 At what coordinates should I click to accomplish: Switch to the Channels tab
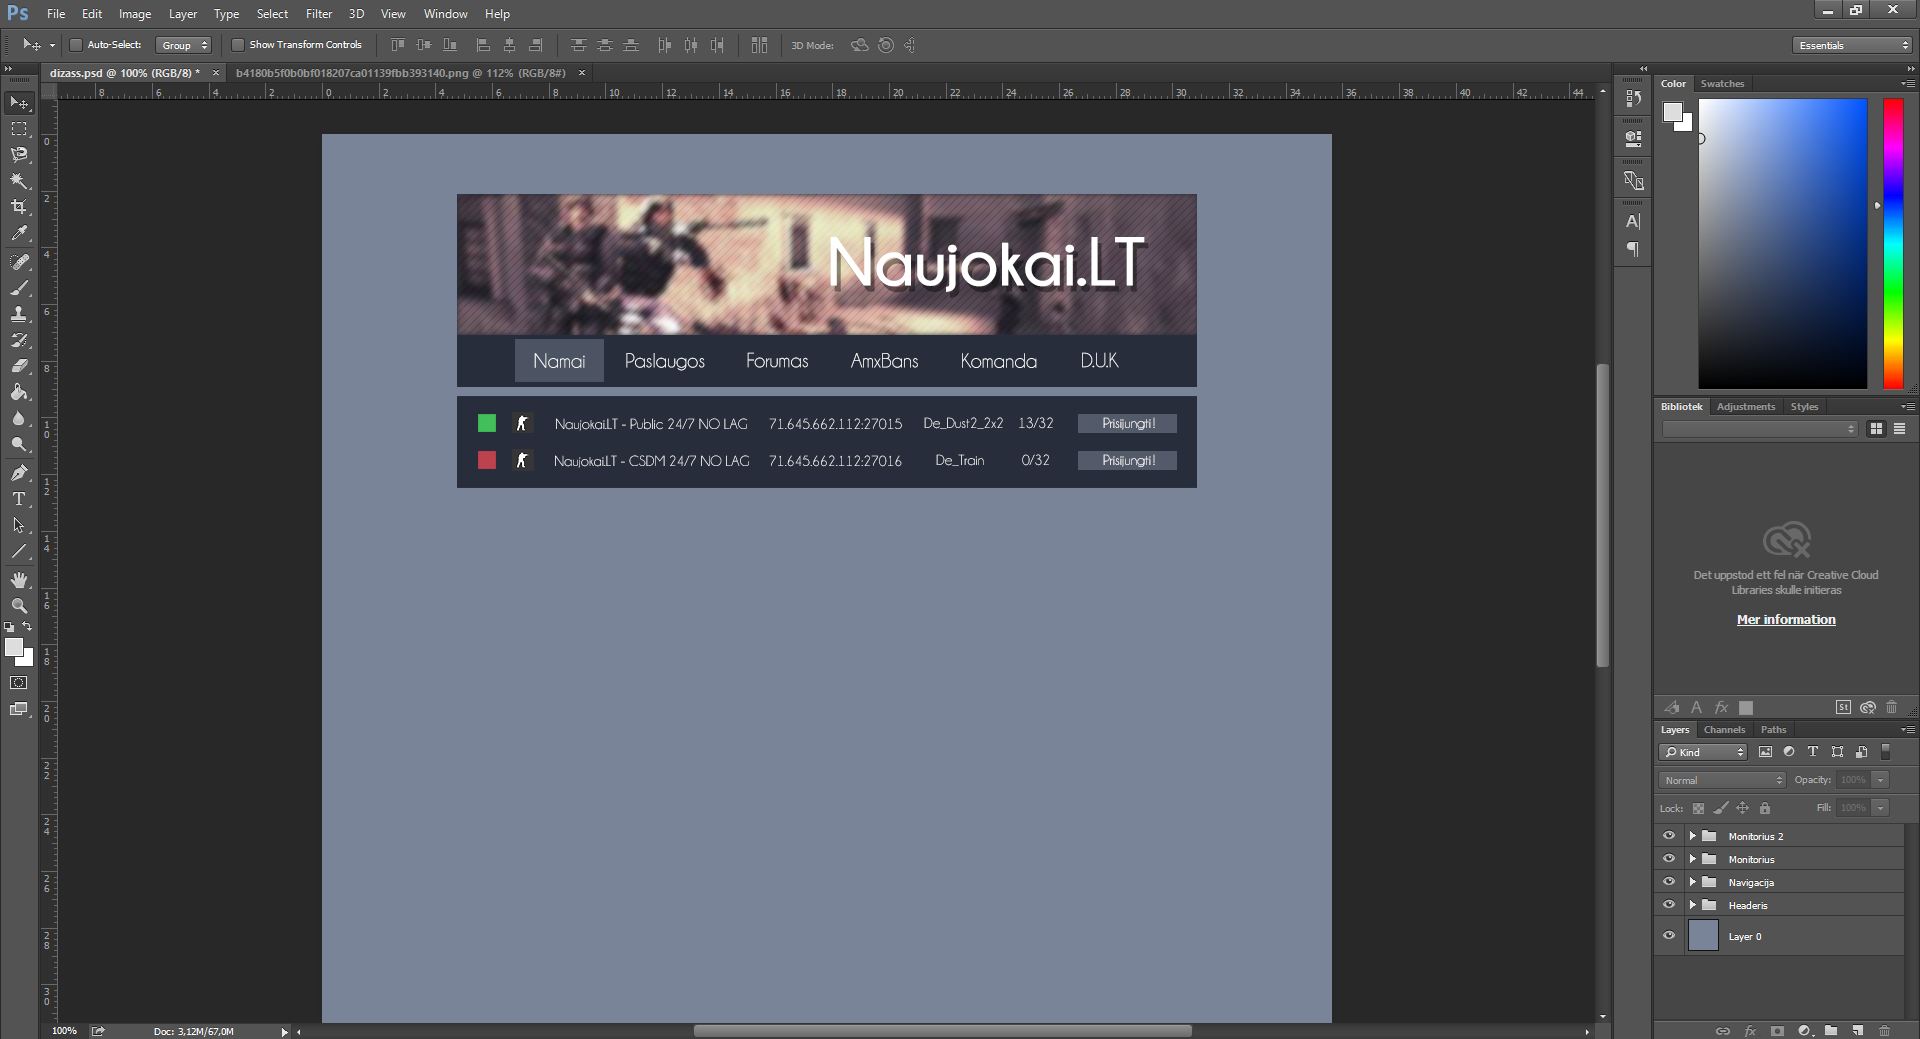(x=1725, y=730)
